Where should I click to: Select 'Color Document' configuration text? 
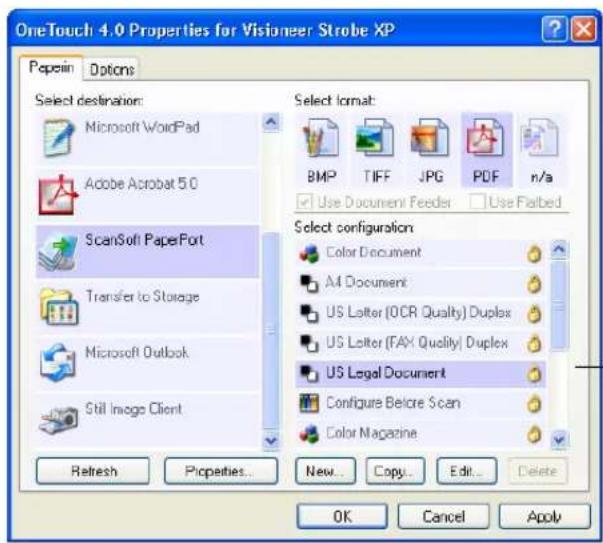point(373,252)
